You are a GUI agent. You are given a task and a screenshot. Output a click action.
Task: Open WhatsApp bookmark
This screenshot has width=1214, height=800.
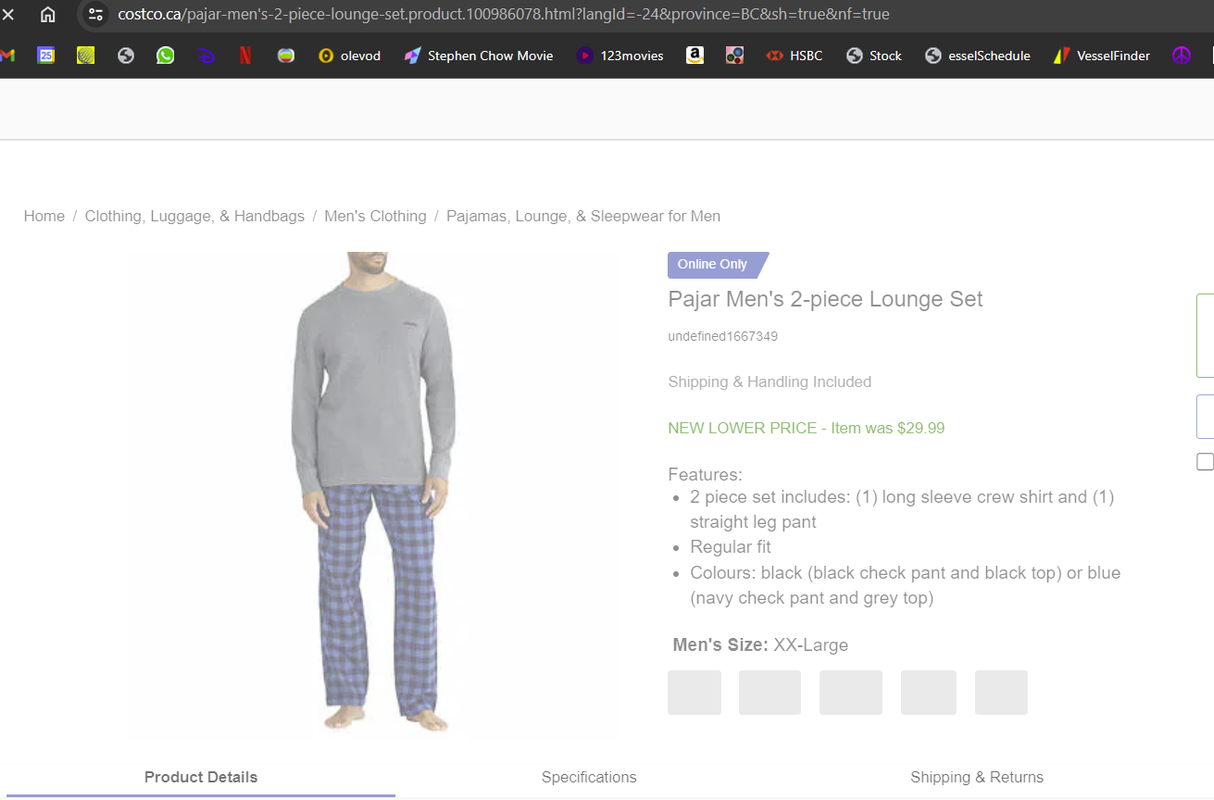pyautogui.click(x=165, y=56)
